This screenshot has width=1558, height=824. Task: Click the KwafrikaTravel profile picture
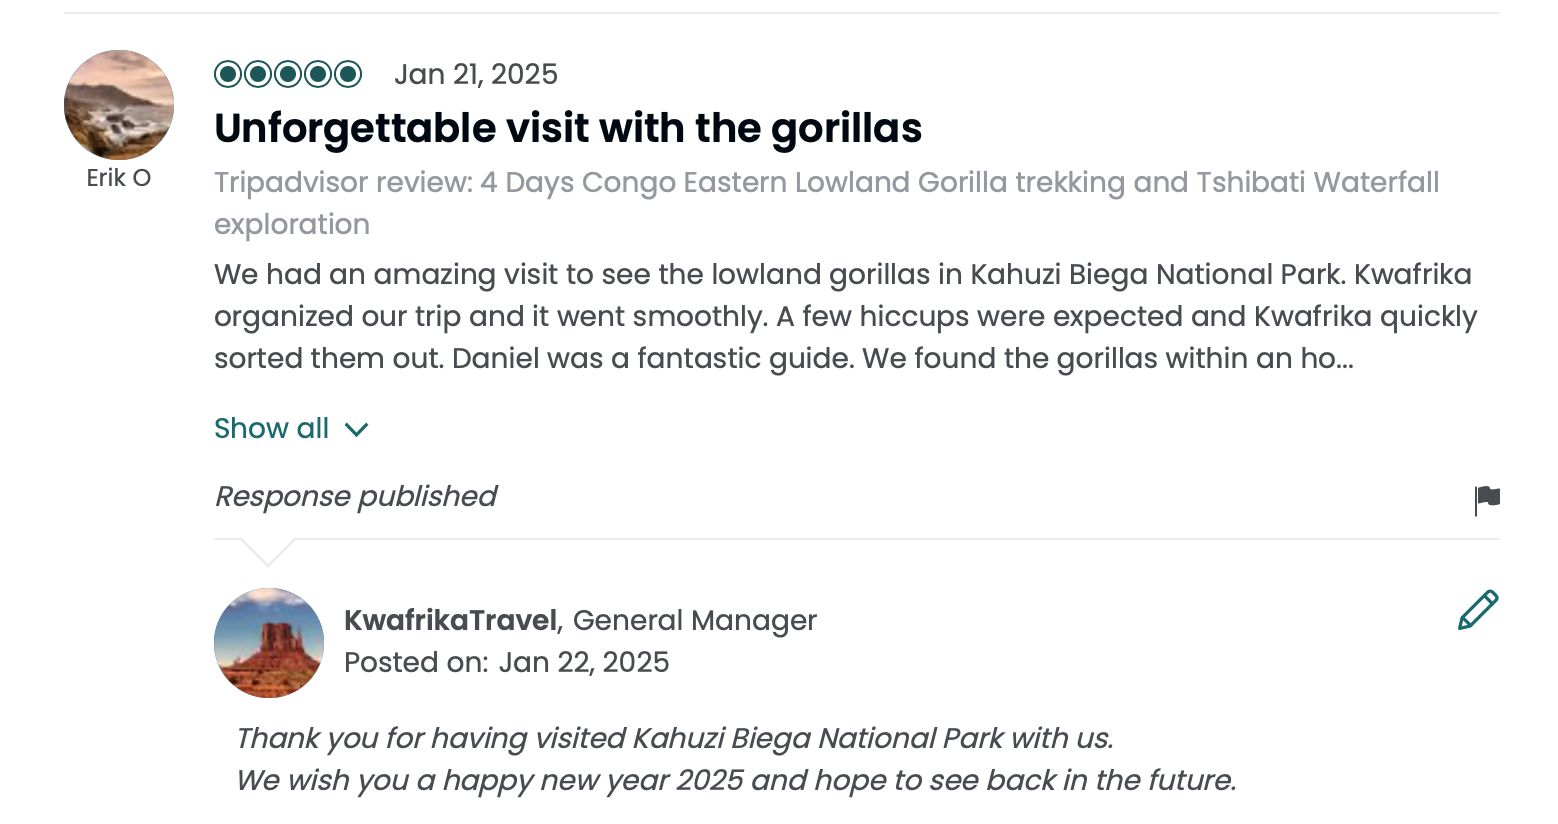point(269,643)
